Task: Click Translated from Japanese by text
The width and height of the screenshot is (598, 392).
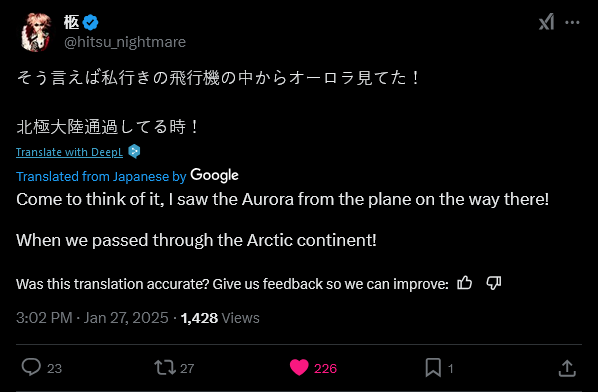Action: coord(101,177)
